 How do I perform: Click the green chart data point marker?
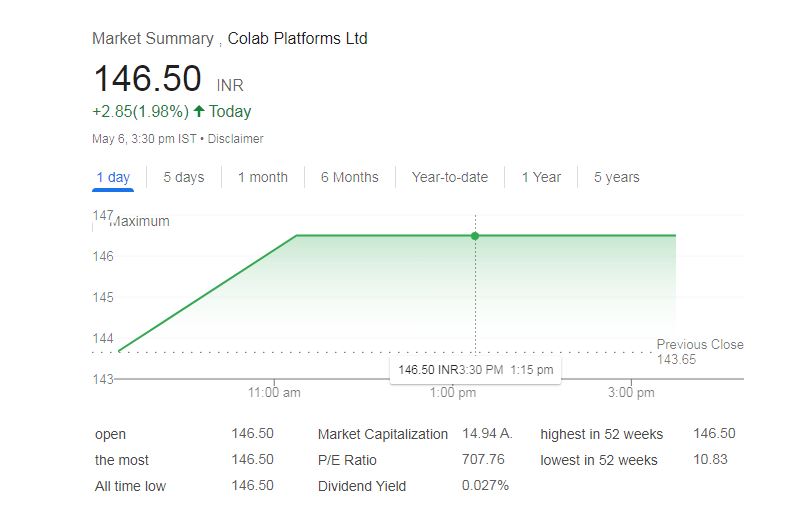click(x=475, y=236)
